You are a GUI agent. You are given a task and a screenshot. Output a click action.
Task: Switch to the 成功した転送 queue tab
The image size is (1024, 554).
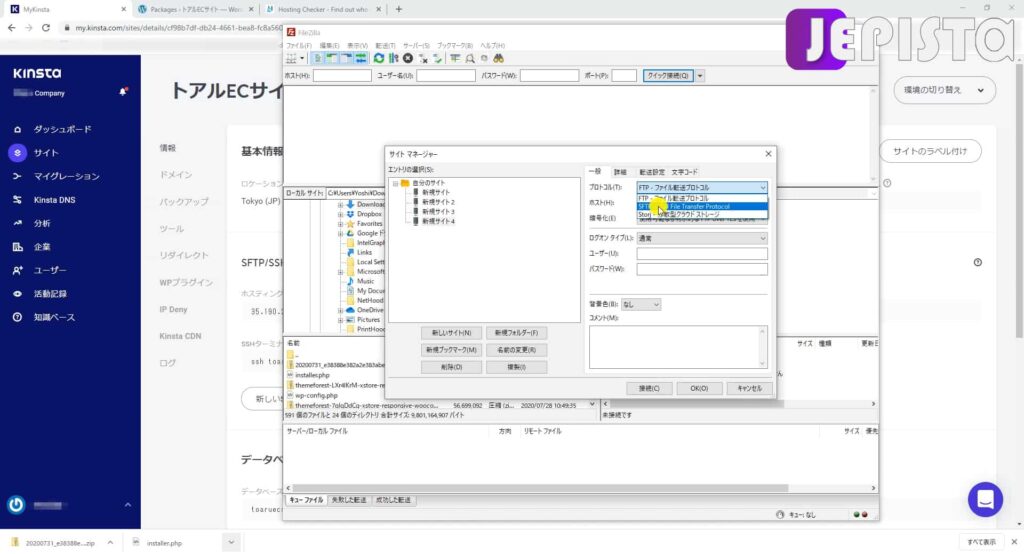(393, 500)
